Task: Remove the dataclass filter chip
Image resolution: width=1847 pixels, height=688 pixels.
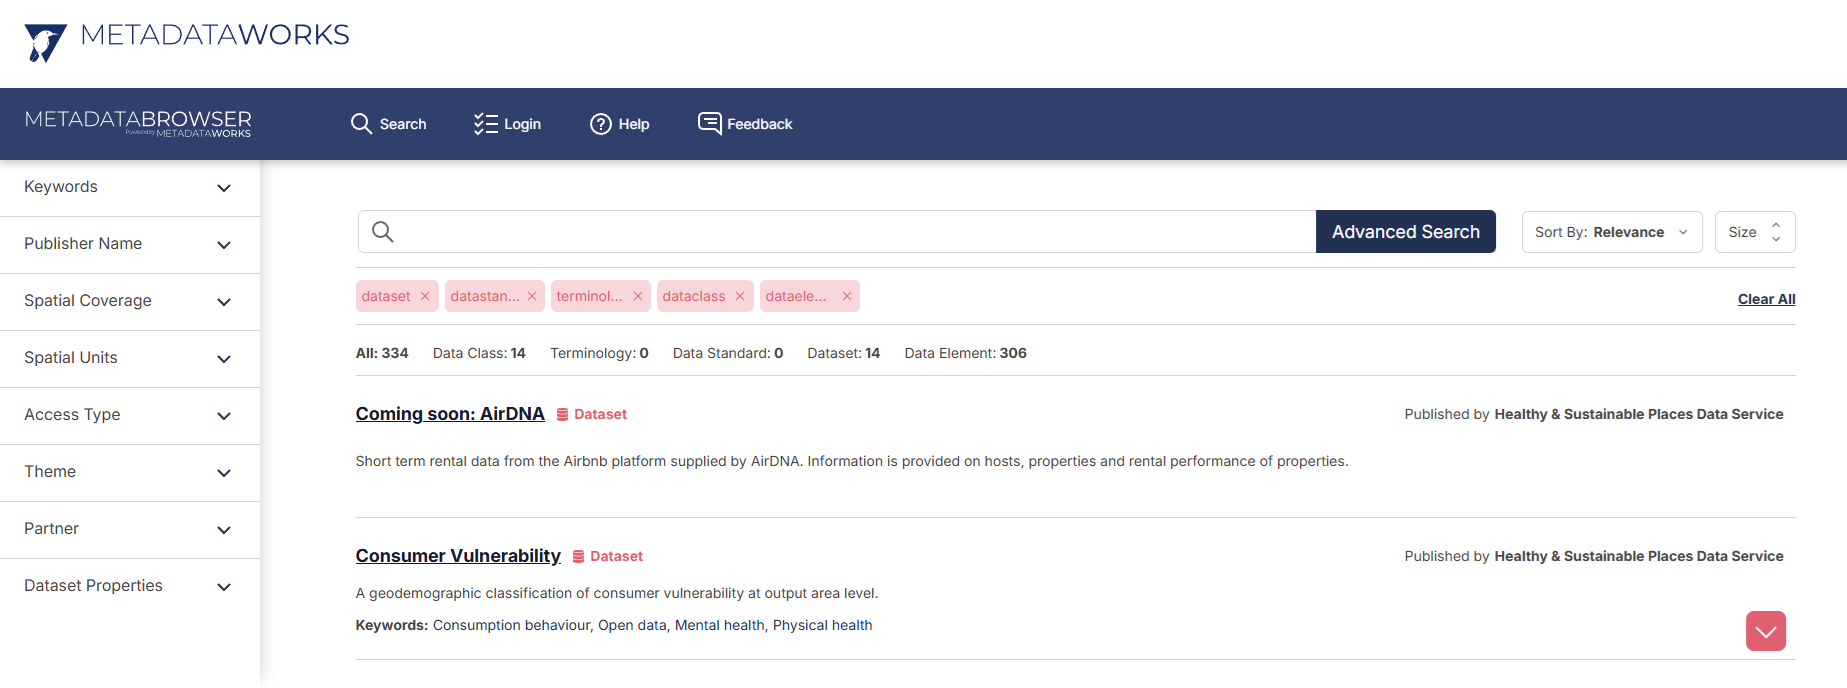Action: click(740, 296)
